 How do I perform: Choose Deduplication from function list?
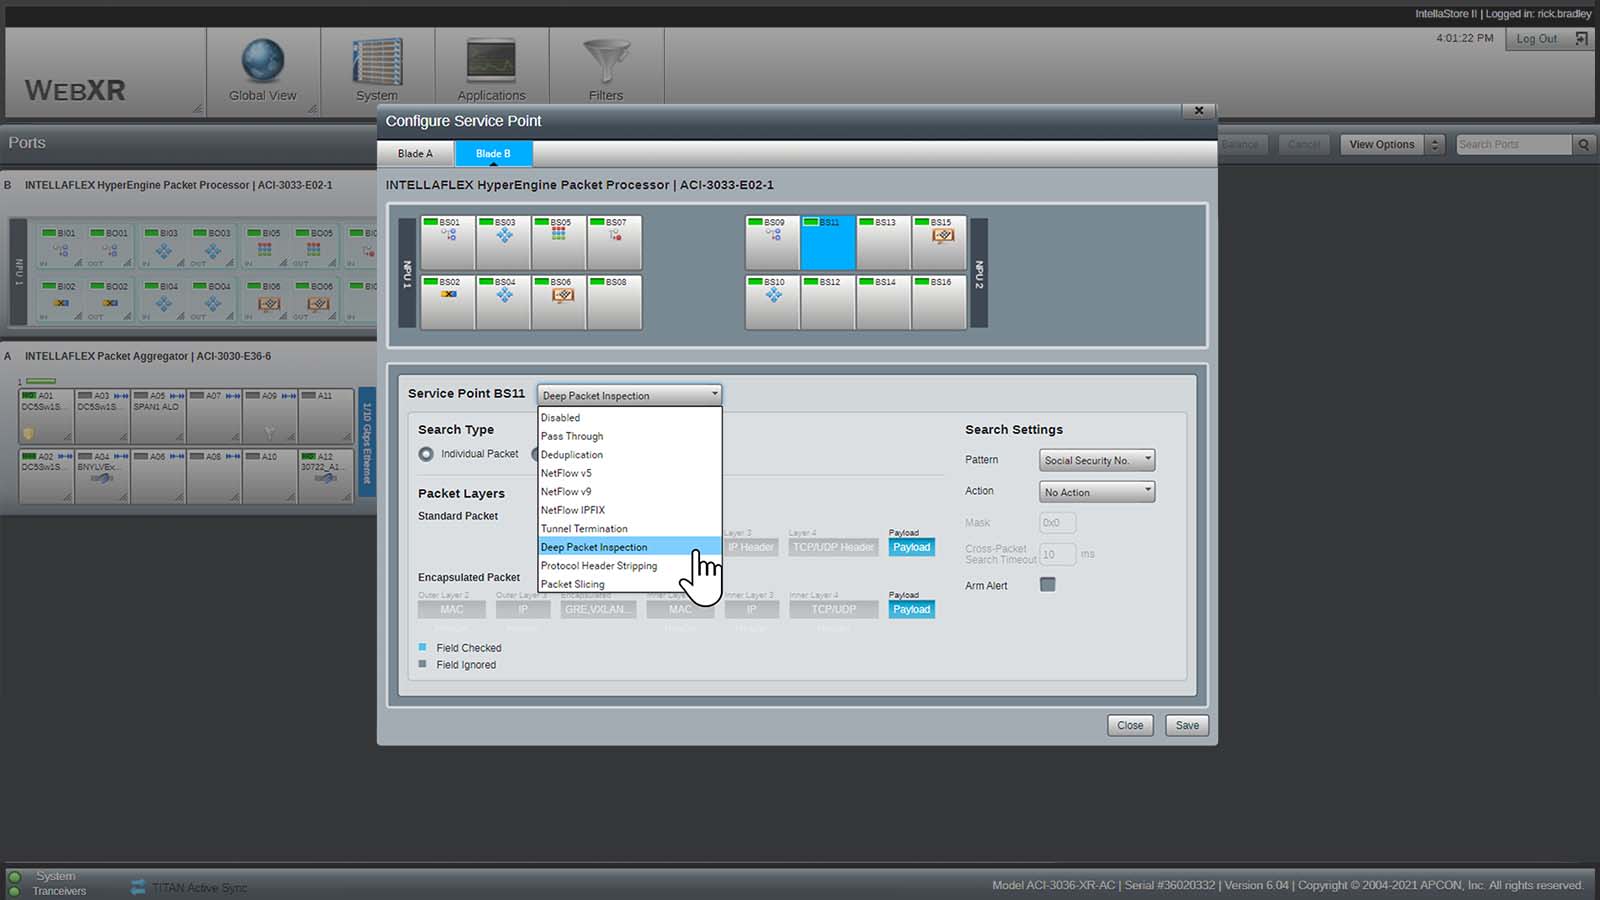click(x=629, y=455)
